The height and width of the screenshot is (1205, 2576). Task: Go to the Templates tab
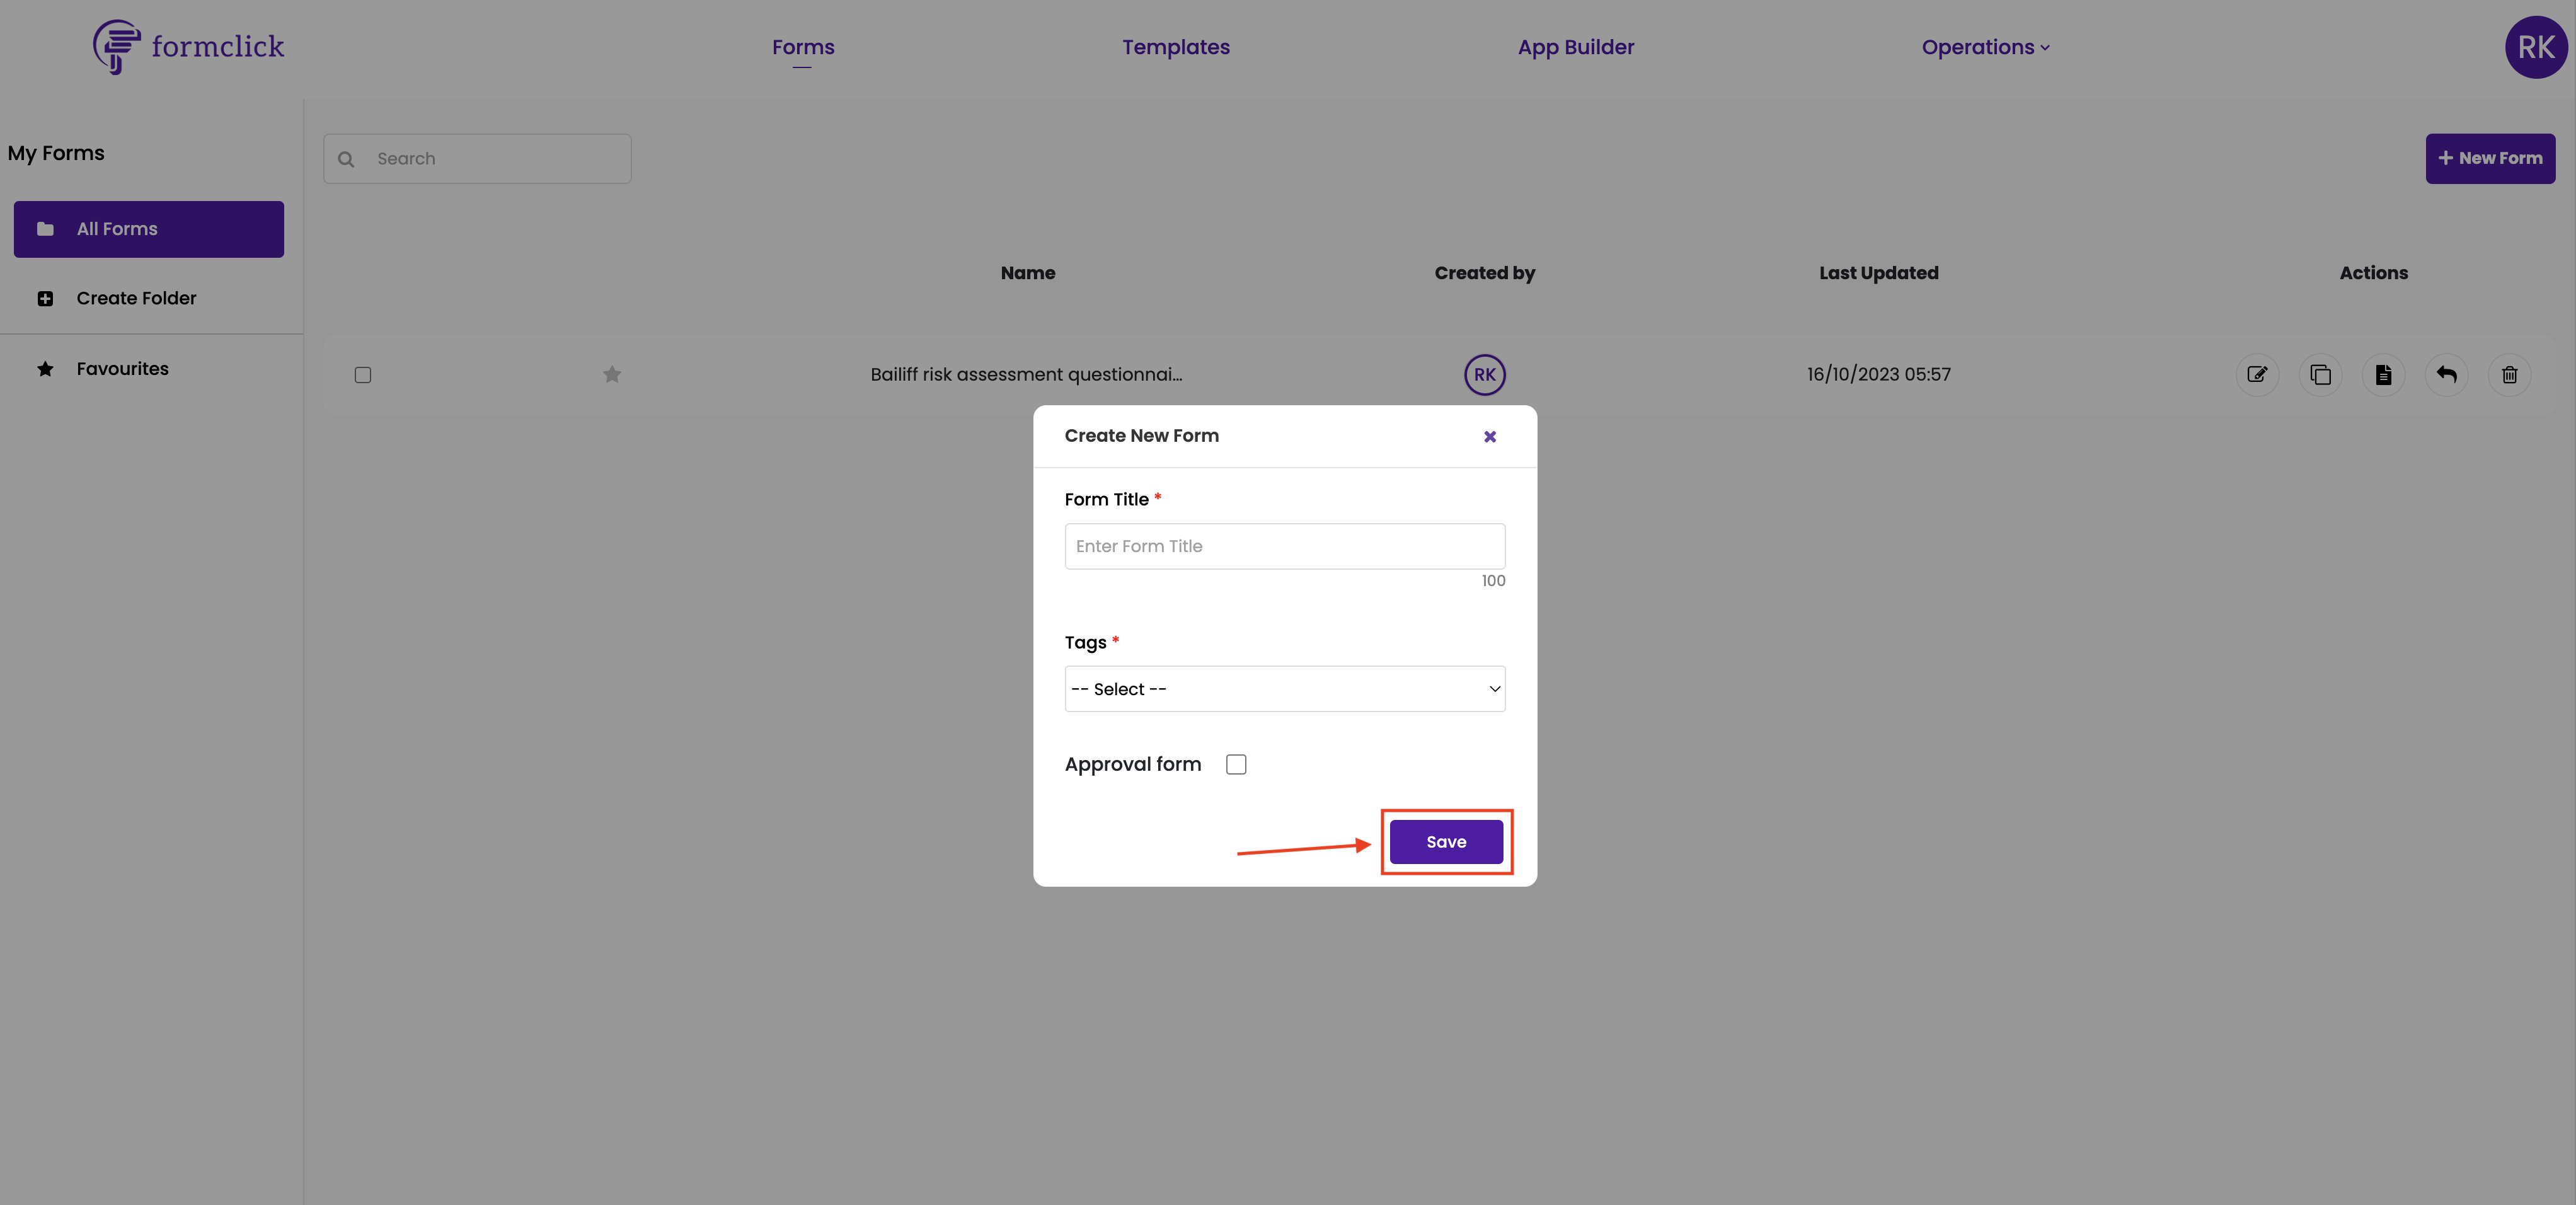[x=1175, y=47]
